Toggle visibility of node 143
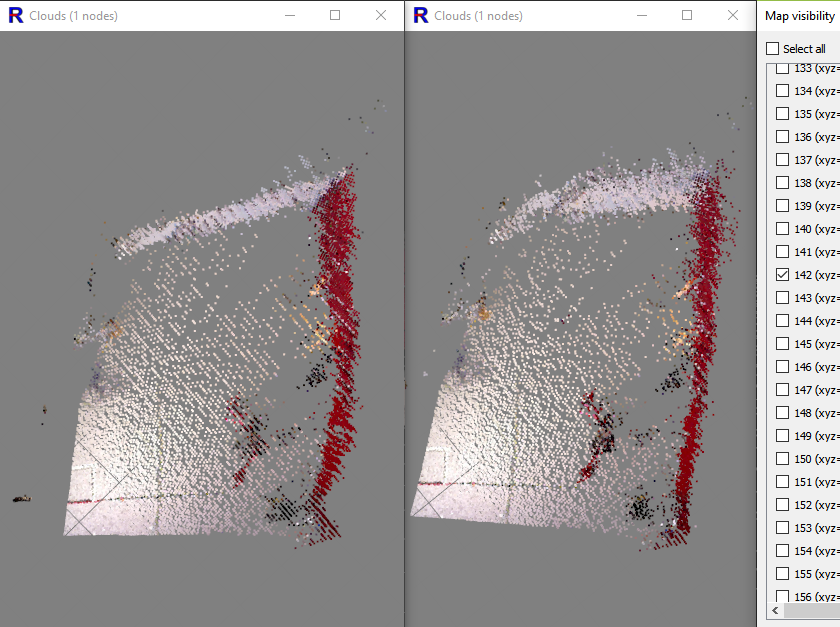Viewport: 840px width, 627px height. click(x=783, y=298)
